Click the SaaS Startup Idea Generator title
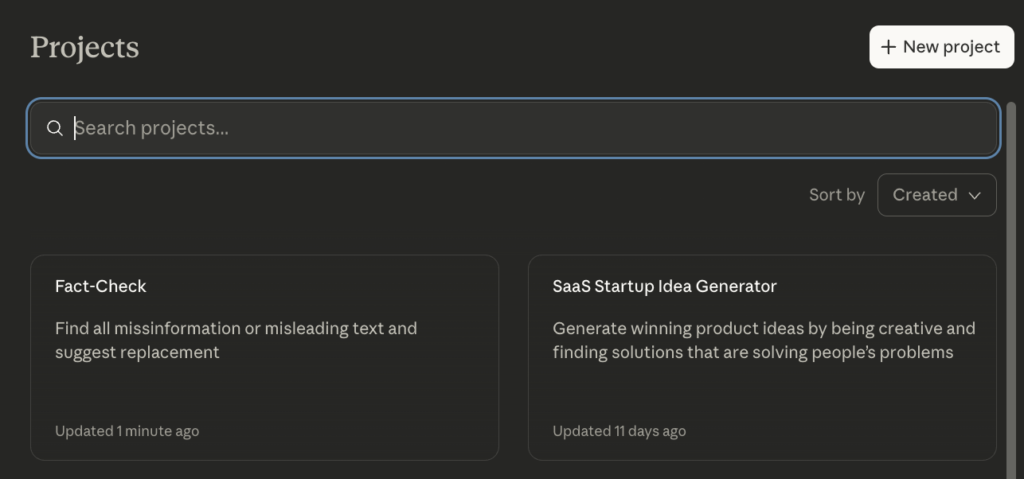This screenshot has height=479, width=1024. click(664, 286)
